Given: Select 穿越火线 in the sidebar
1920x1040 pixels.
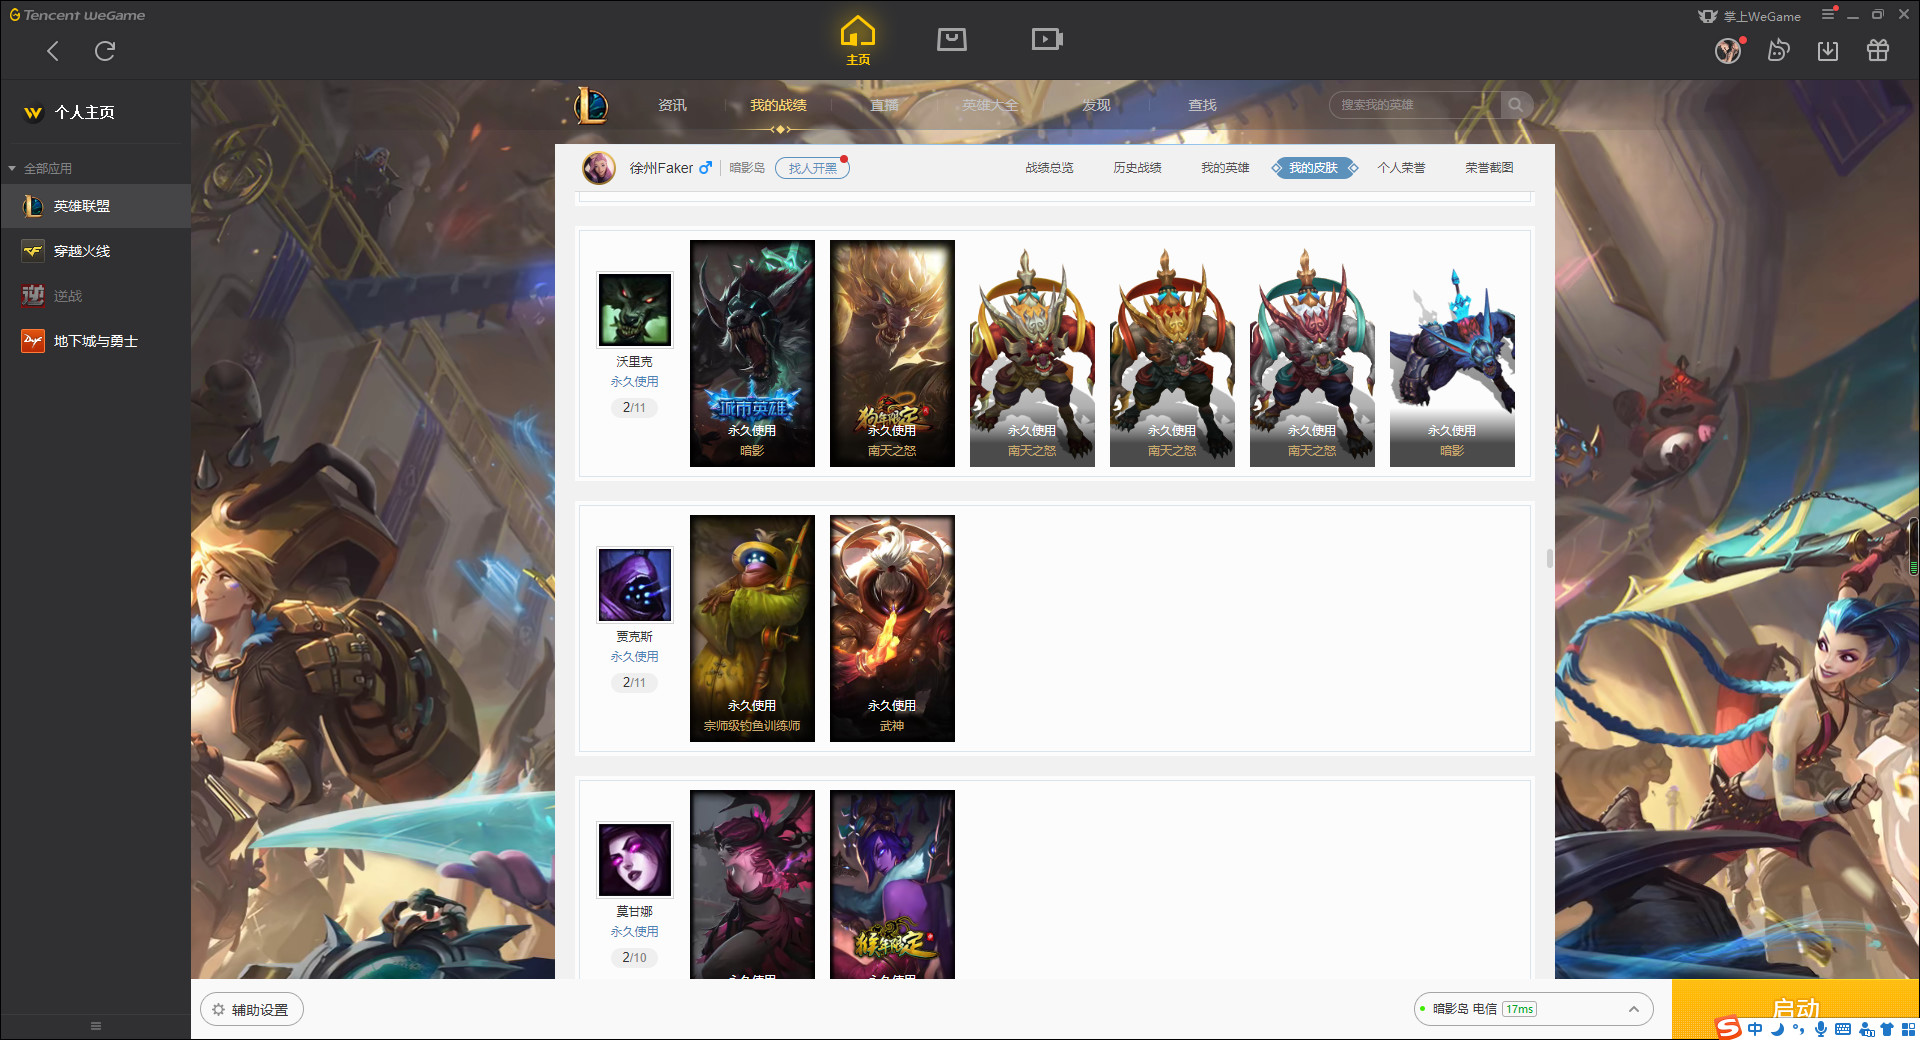Looking at the screenshot, I should pos(95,251).
